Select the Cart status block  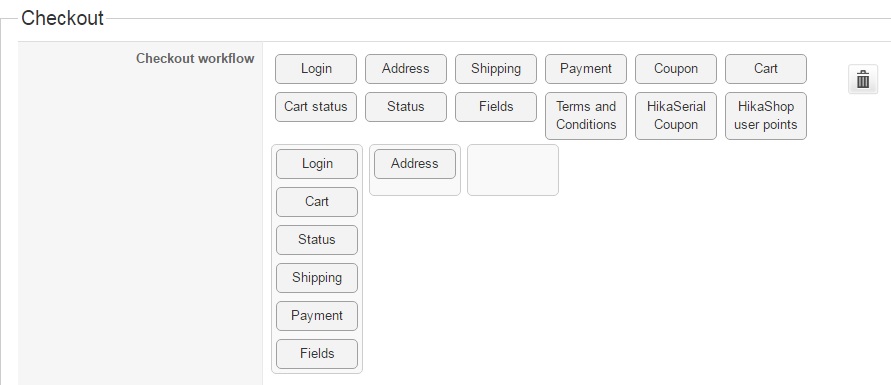tap(316, 107)
